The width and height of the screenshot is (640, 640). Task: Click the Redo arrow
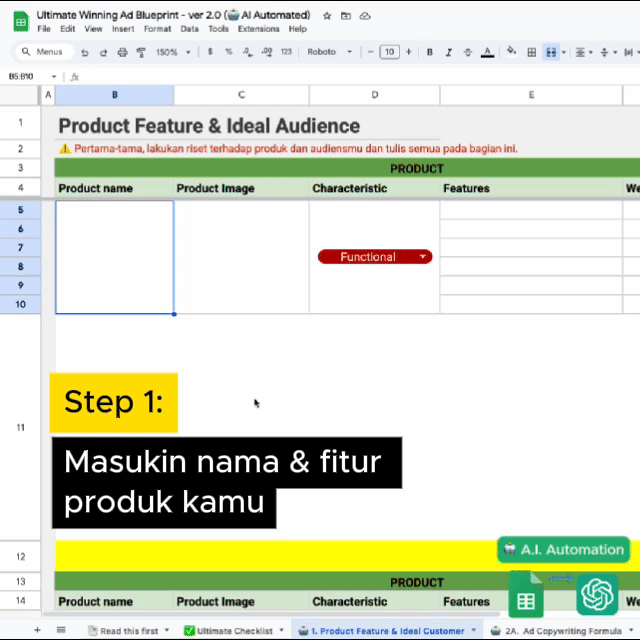tap(103, 52)
